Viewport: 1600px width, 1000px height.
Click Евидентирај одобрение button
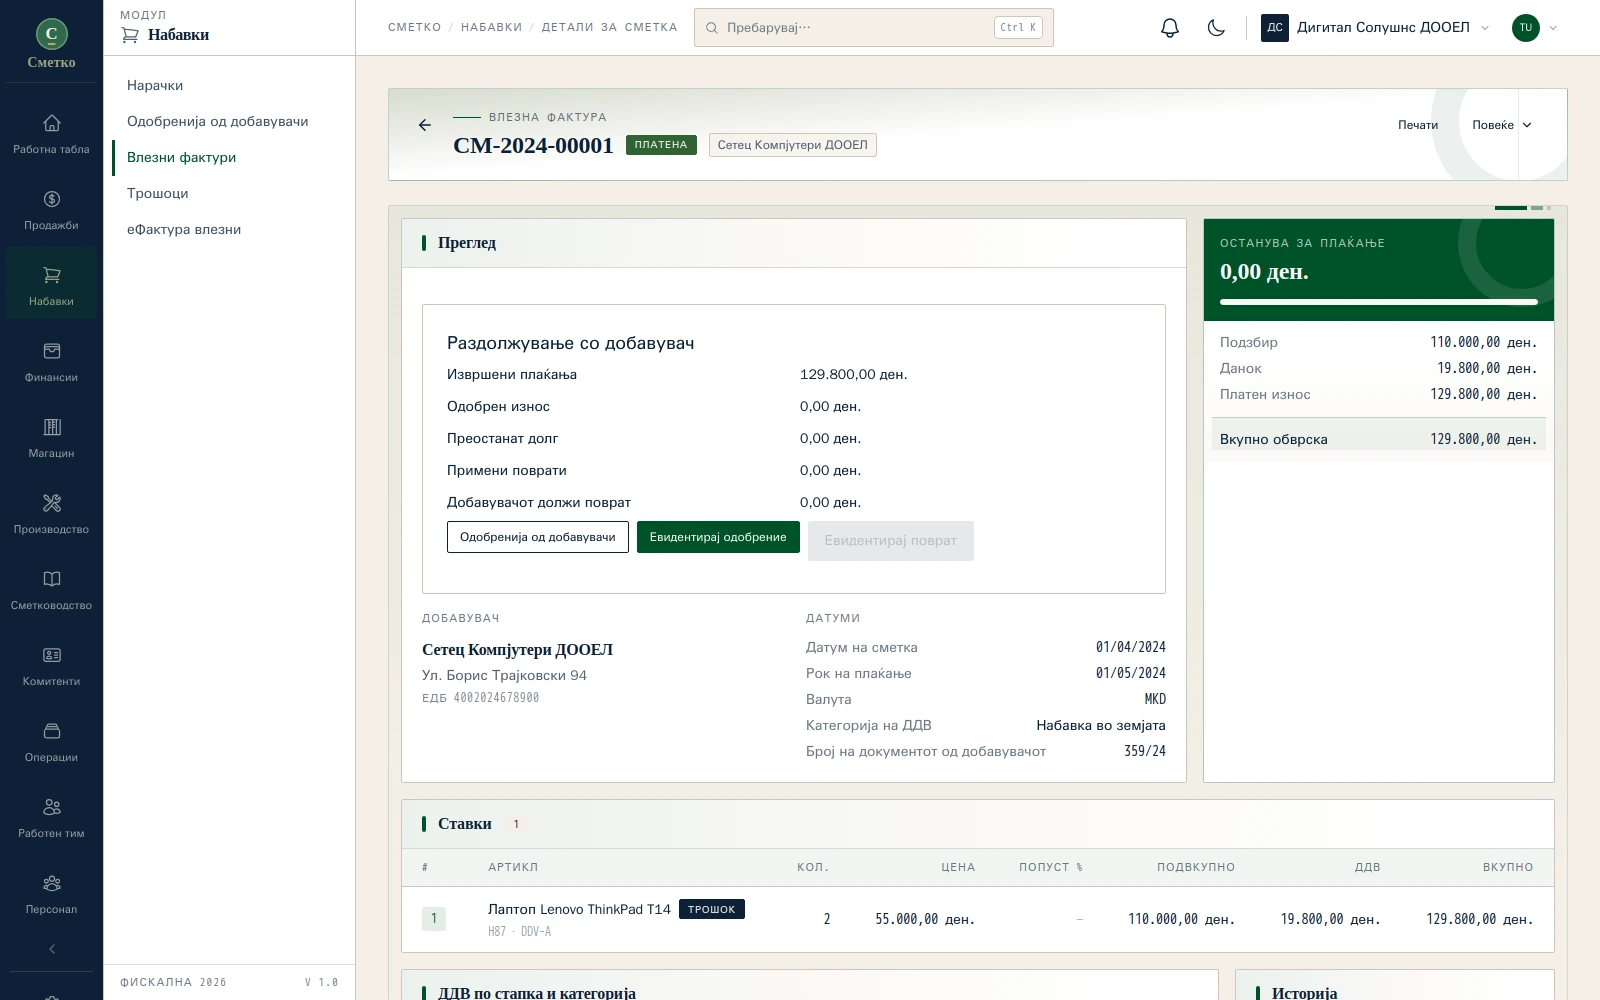718,537
